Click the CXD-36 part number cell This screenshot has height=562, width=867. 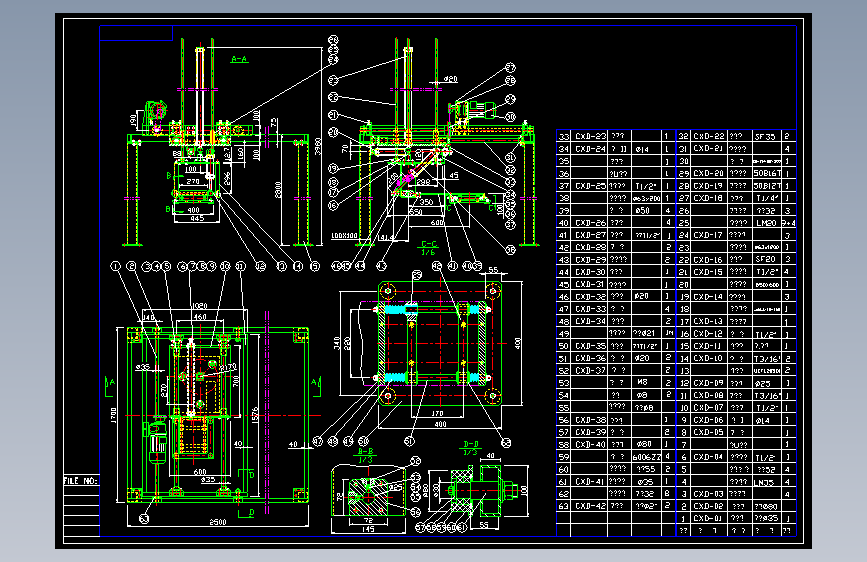[591, 358]
